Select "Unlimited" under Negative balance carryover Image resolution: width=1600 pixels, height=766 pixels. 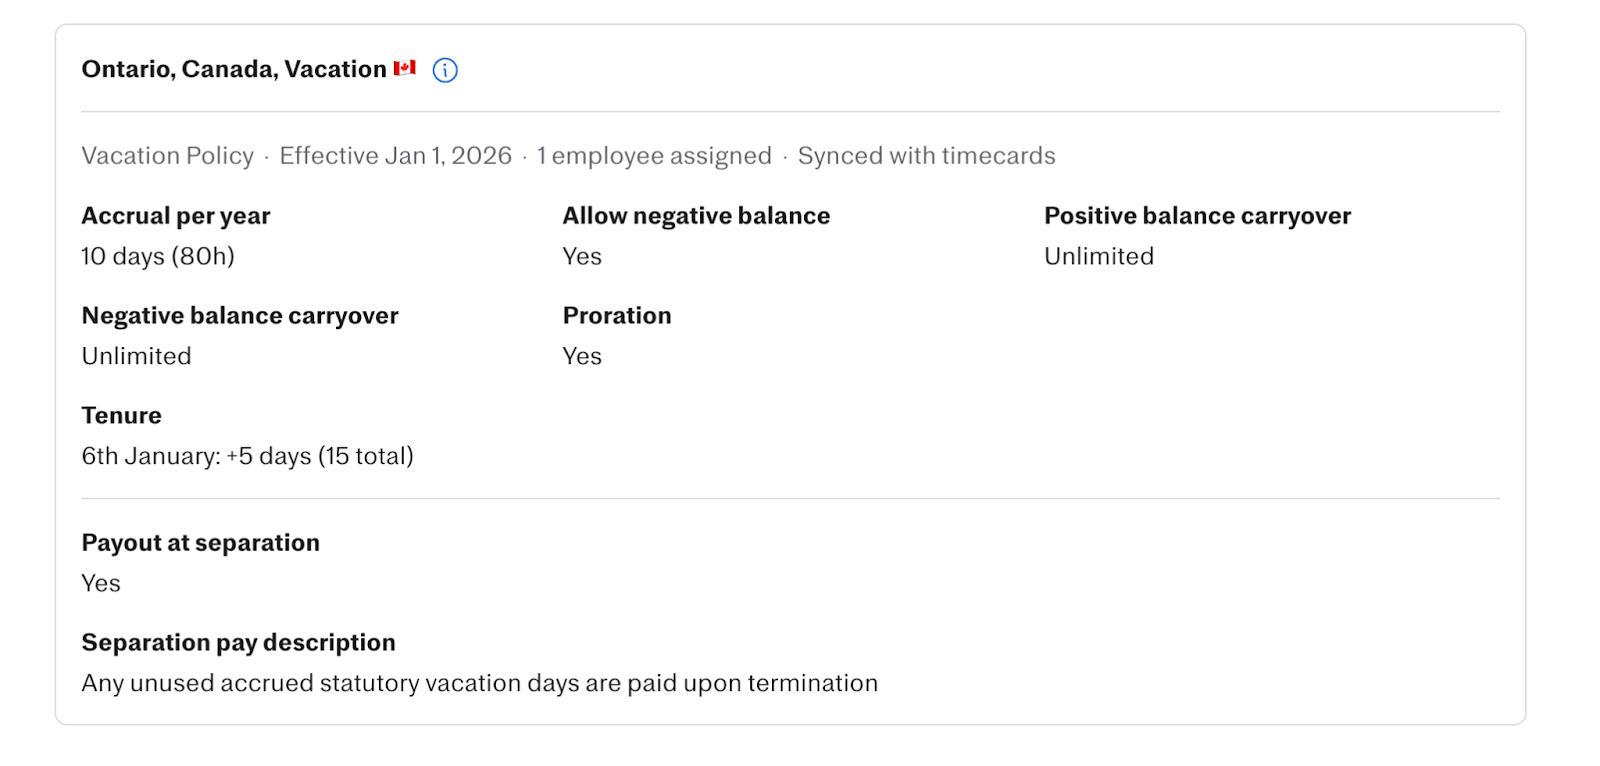point(136,357)
